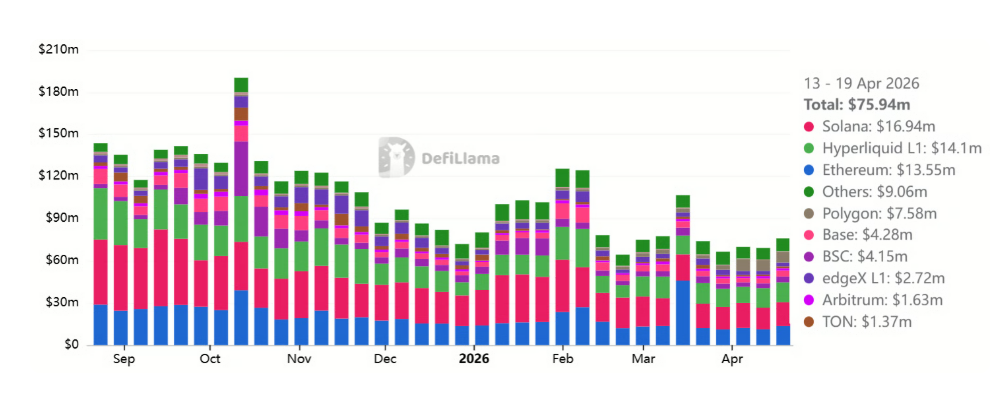Click the 'Ethereum: $13.55m' legend text
1007x400 pixels.
888,170
